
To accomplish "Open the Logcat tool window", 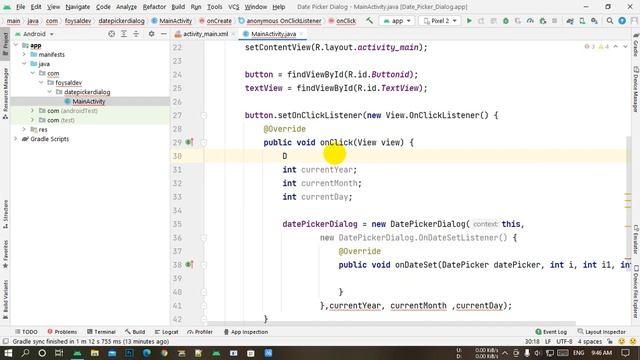I will [x=167, y=332].
